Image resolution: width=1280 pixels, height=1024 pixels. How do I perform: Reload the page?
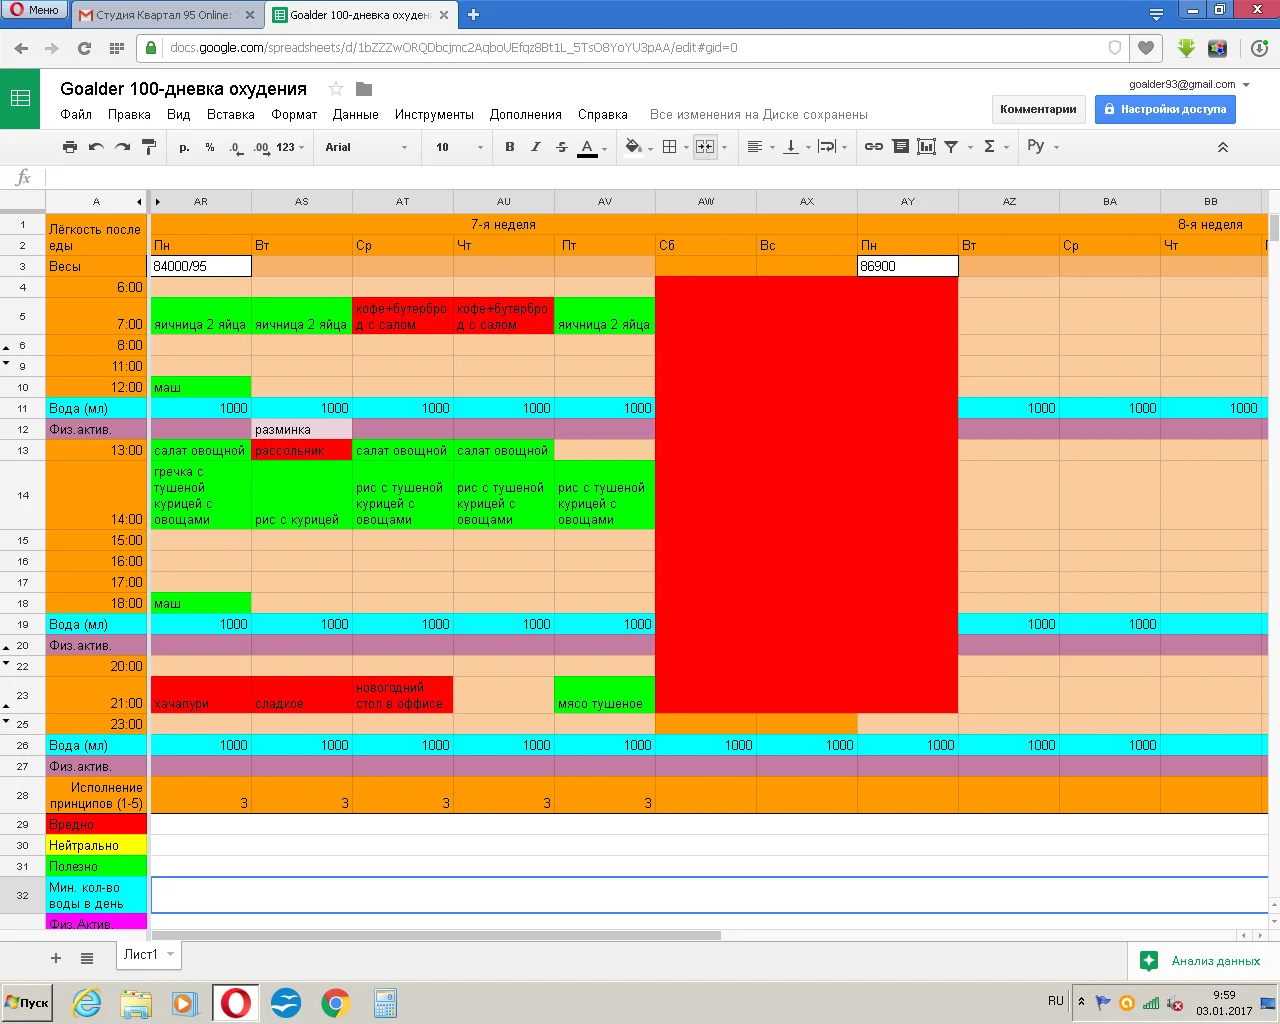tap(85, 47)
